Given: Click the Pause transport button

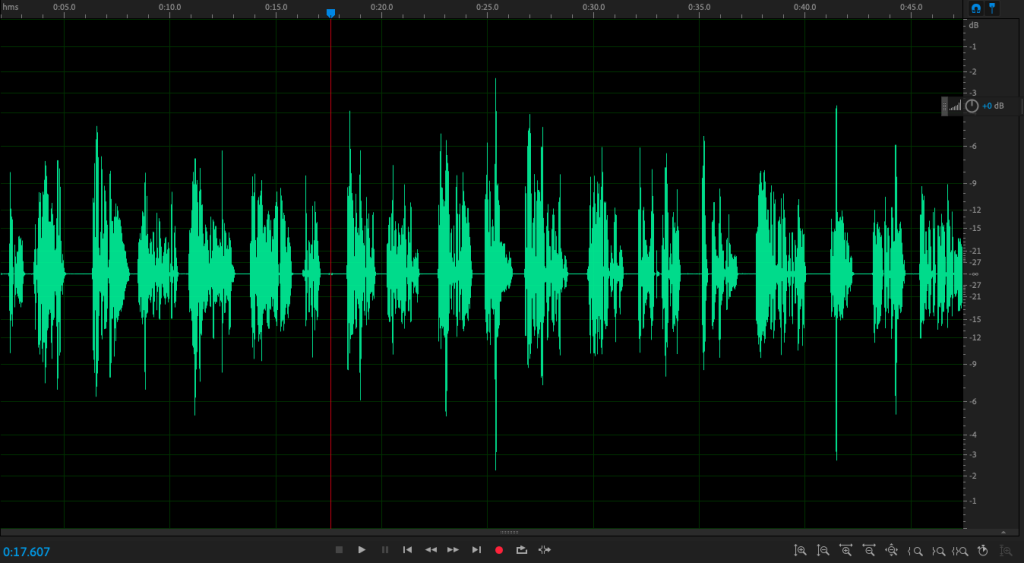Looking at the screenshot, I should tap(385, 550).
